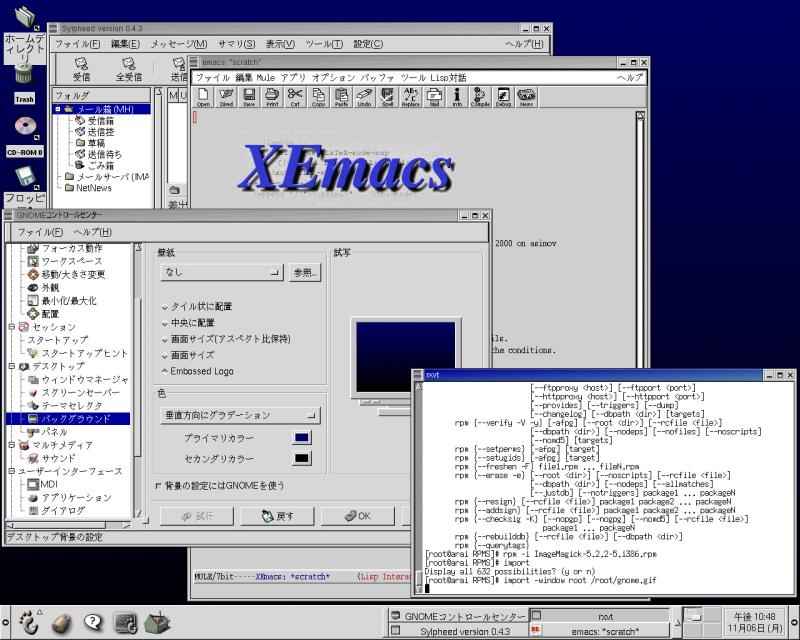The height and width of the screenshot is (640, 800).
Task: Switch to Sylpheed version 0.4.3 taskbar entry
Action: [458, 631]
